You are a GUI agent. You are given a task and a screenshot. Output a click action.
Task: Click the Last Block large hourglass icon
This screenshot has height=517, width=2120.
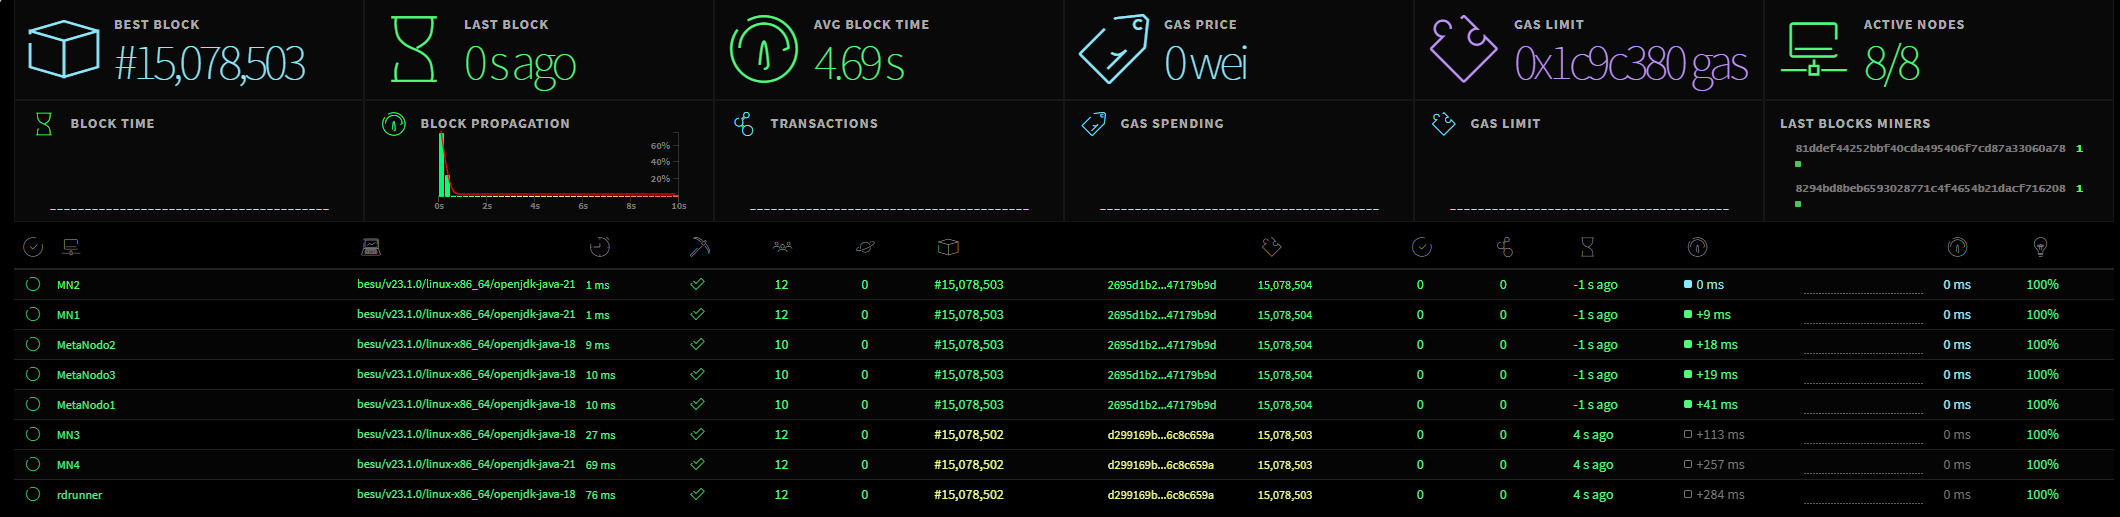(x=414, y=49)
